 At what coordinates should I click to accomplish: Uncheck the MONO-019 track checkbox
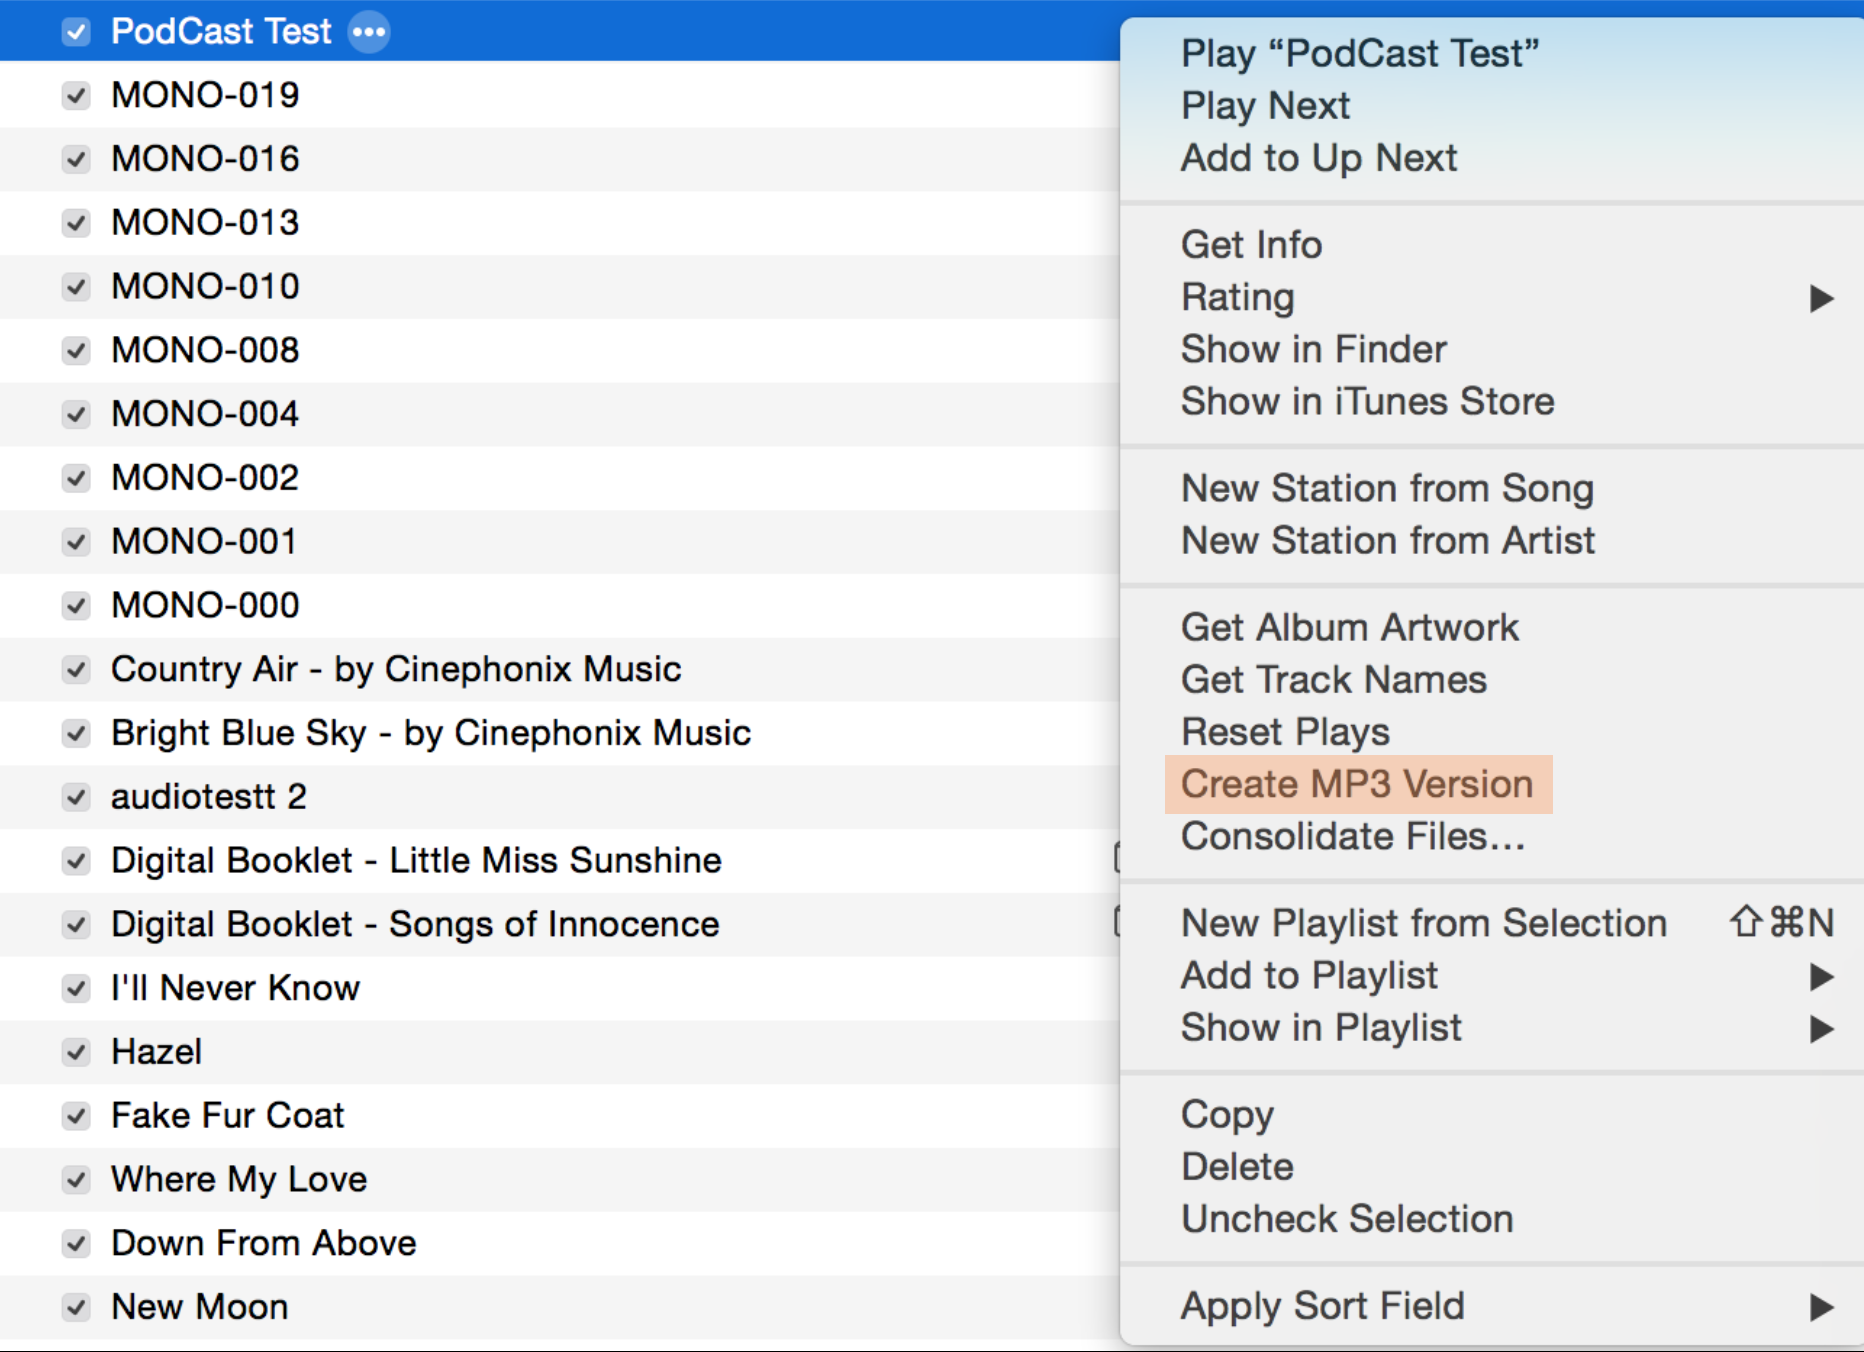click(76, 96)
